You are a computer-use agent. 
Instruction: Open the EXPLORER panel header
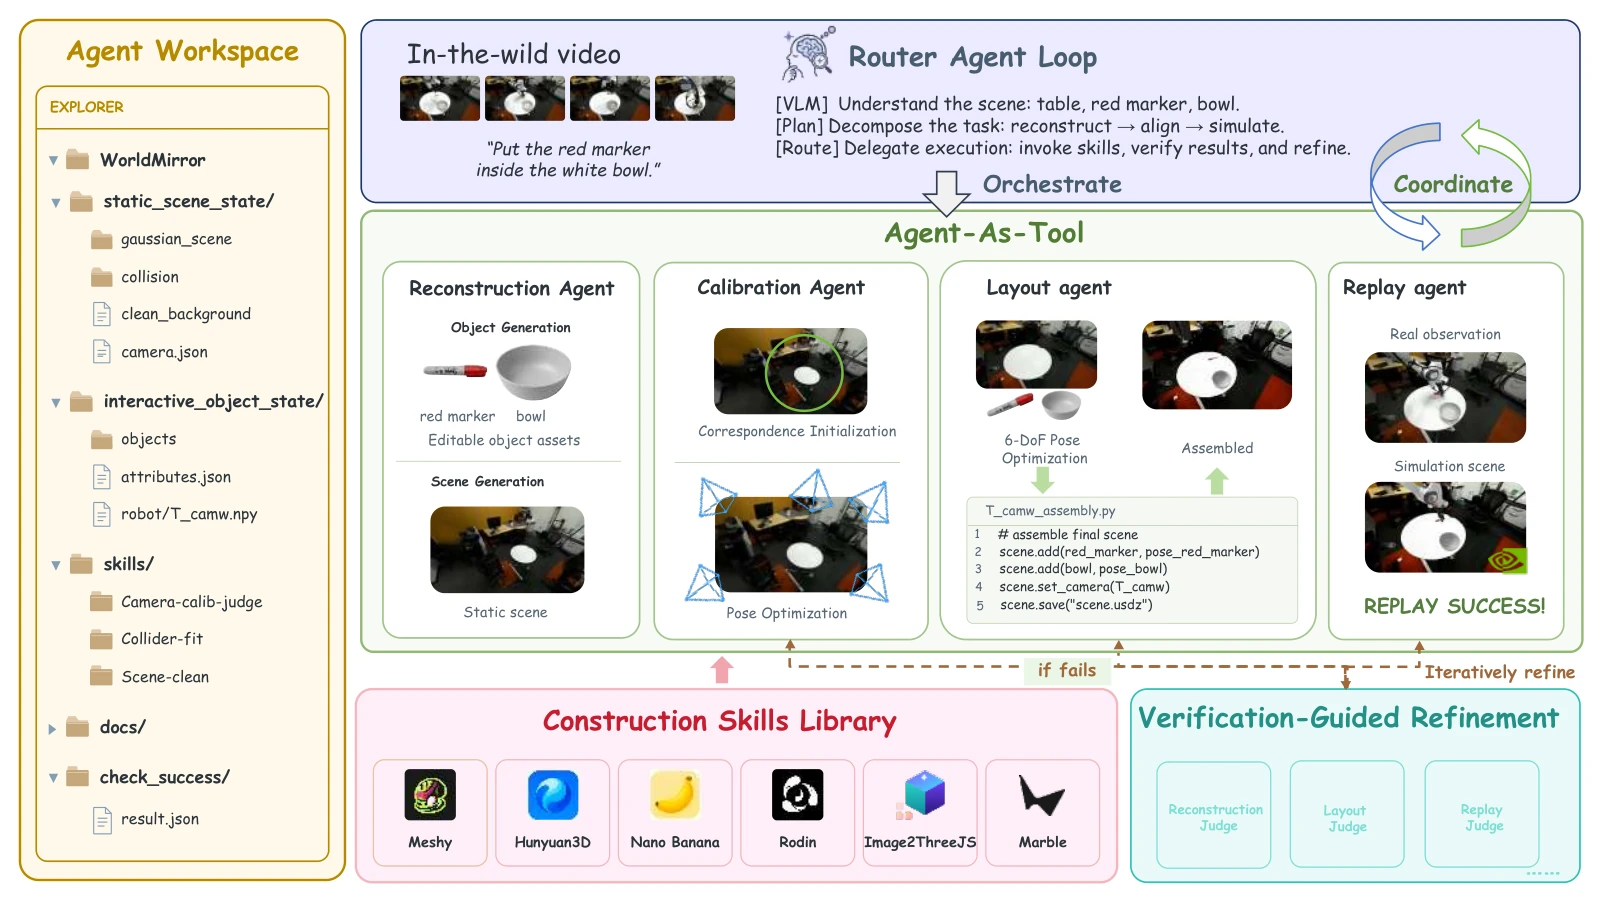click(x=182, y=107)
